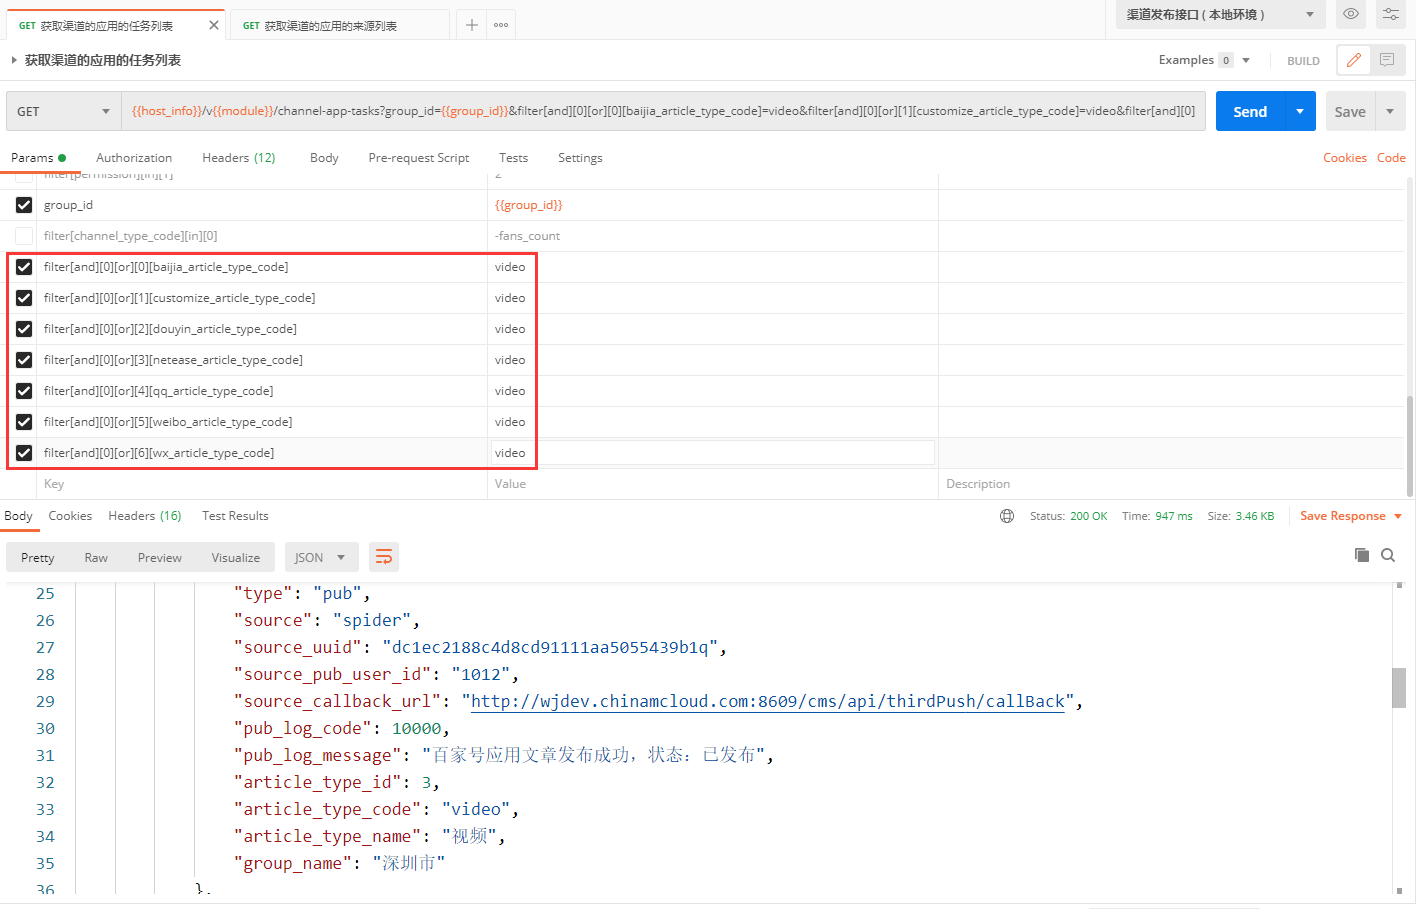Image resolution: width=1416 pixels, height=909 pixels.
Task: Uncheck the group_id parameter checkbox
Action: click(24, 205)
